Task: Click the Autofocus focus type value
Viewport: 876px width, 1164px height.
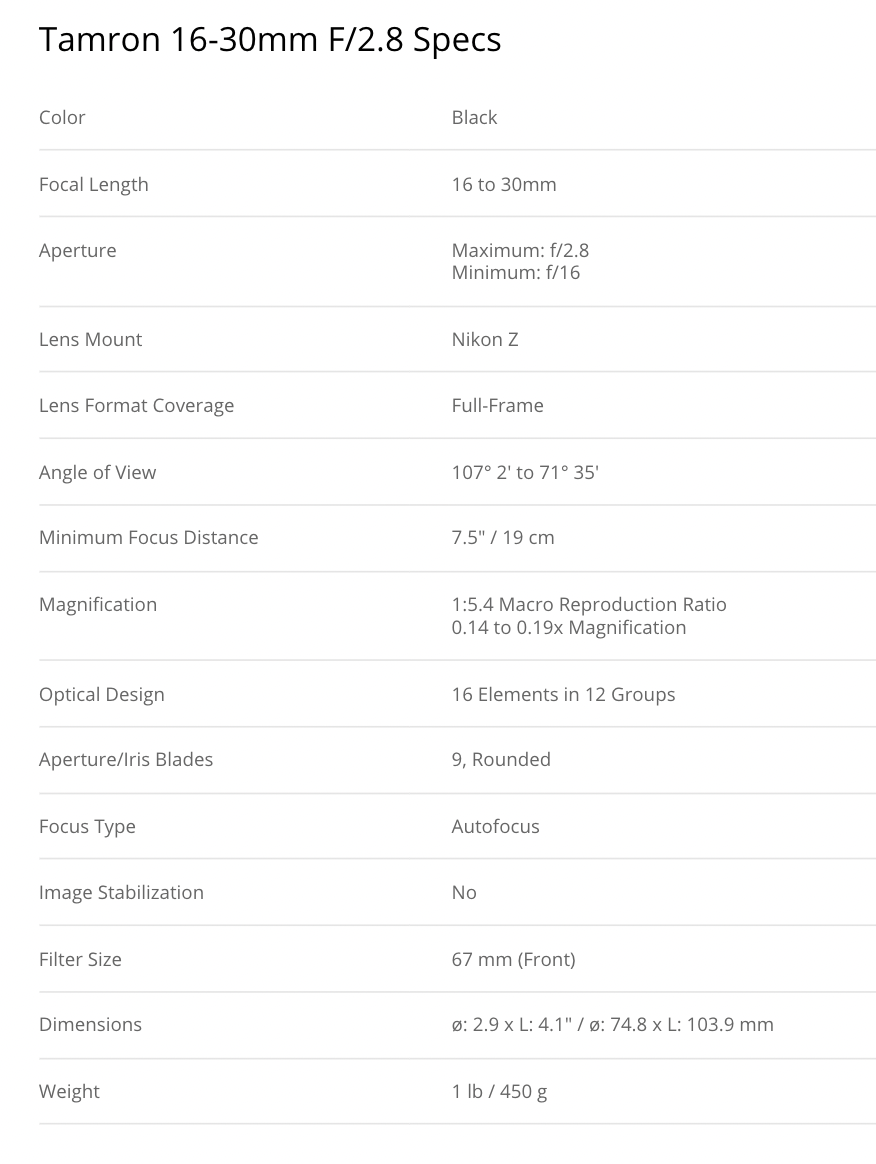Action: click(x=495, y=826)
